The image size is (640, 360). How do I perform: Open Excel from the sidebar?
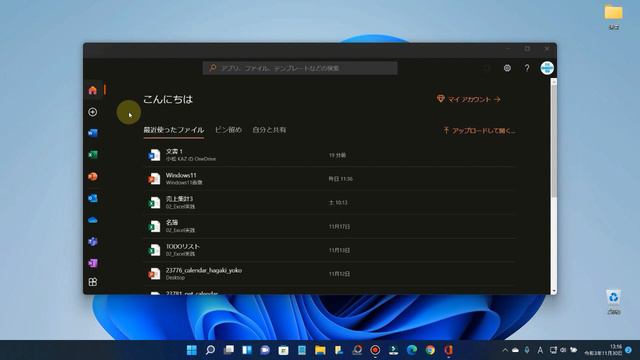(x=93, y=155)
